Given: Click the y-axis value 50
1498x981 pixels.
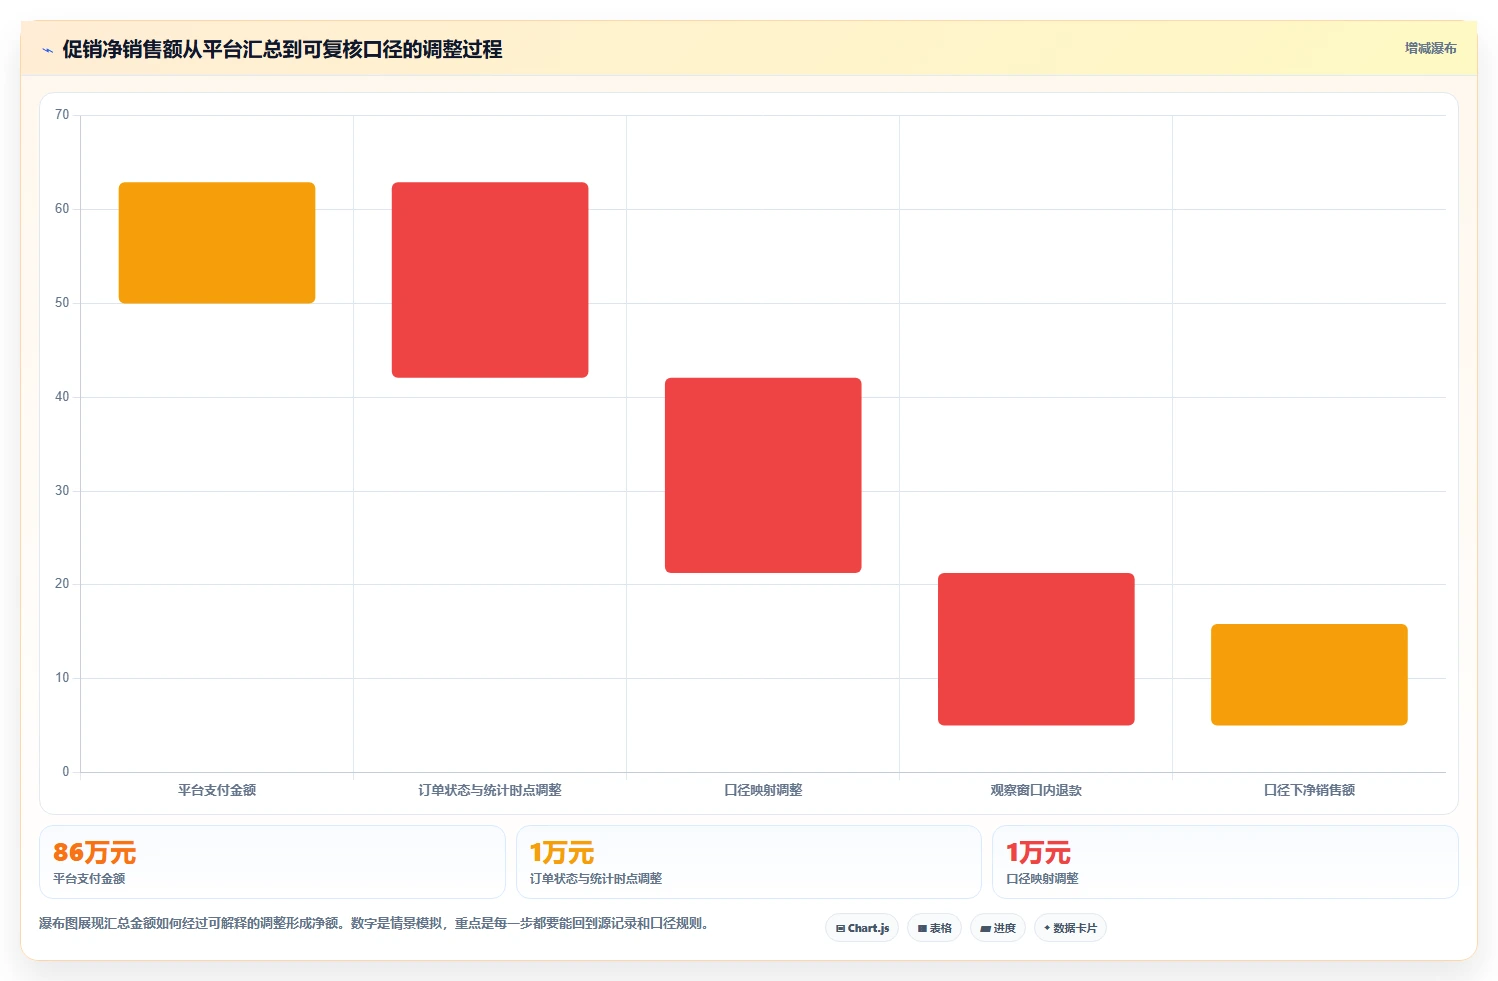Looking at the screenshot, I should tap(62, 303).
